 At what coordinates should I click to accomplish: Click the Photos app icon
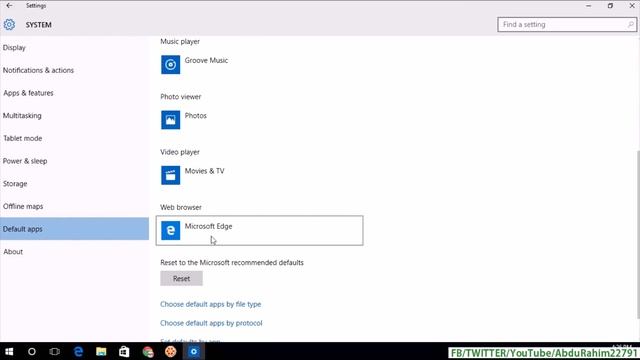[x=170, y=120]
